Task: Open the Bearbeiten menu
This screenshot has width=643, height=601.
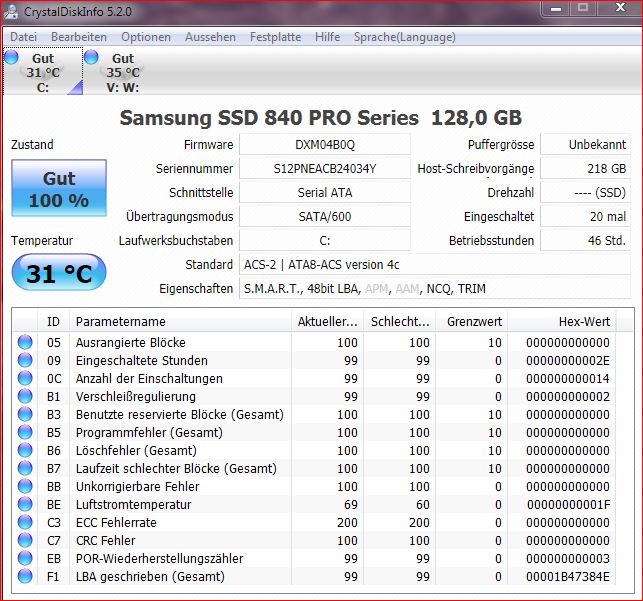Action: point(79,37)
